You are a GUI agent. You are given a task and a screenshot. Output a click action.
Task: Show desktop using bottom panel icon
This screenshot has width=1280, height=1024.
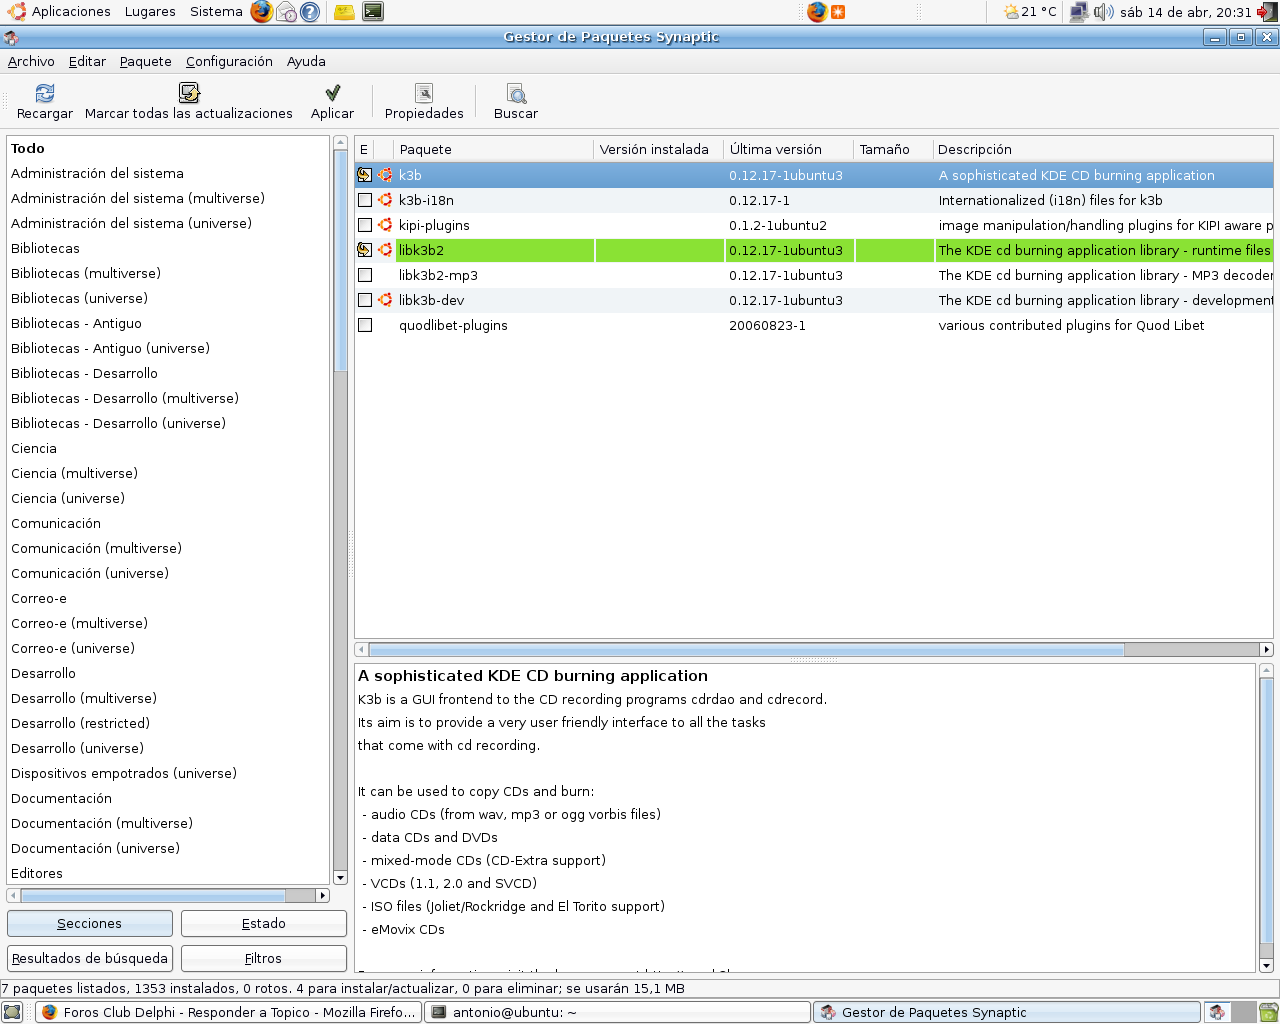[12, 1012]
